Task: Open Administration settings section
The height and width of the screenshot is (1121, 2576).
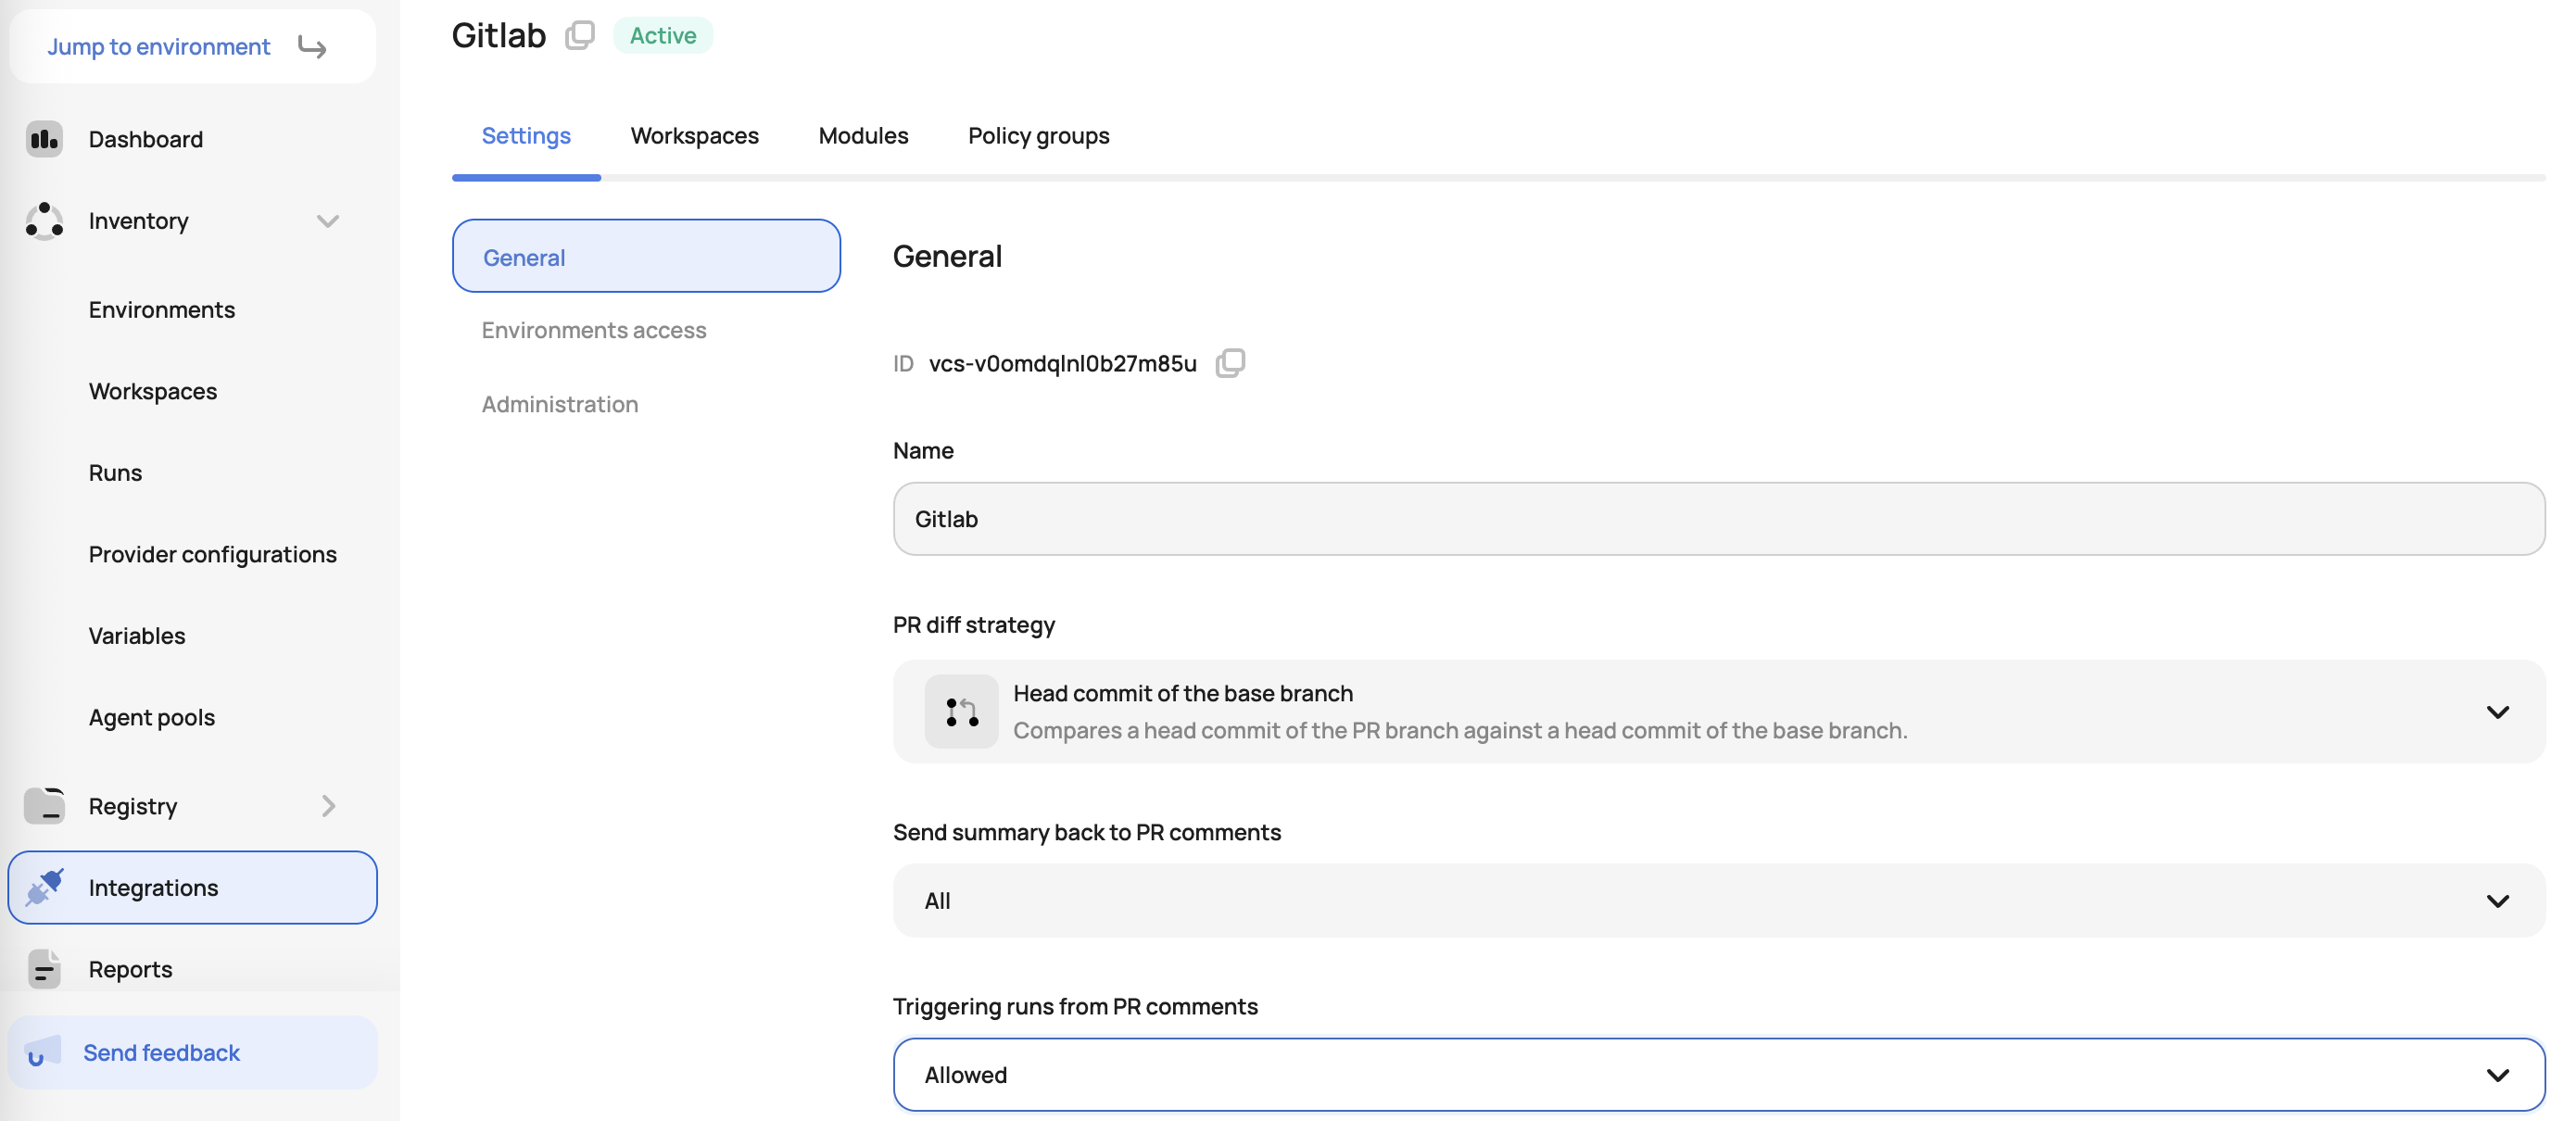Action: tap(560, 404)
